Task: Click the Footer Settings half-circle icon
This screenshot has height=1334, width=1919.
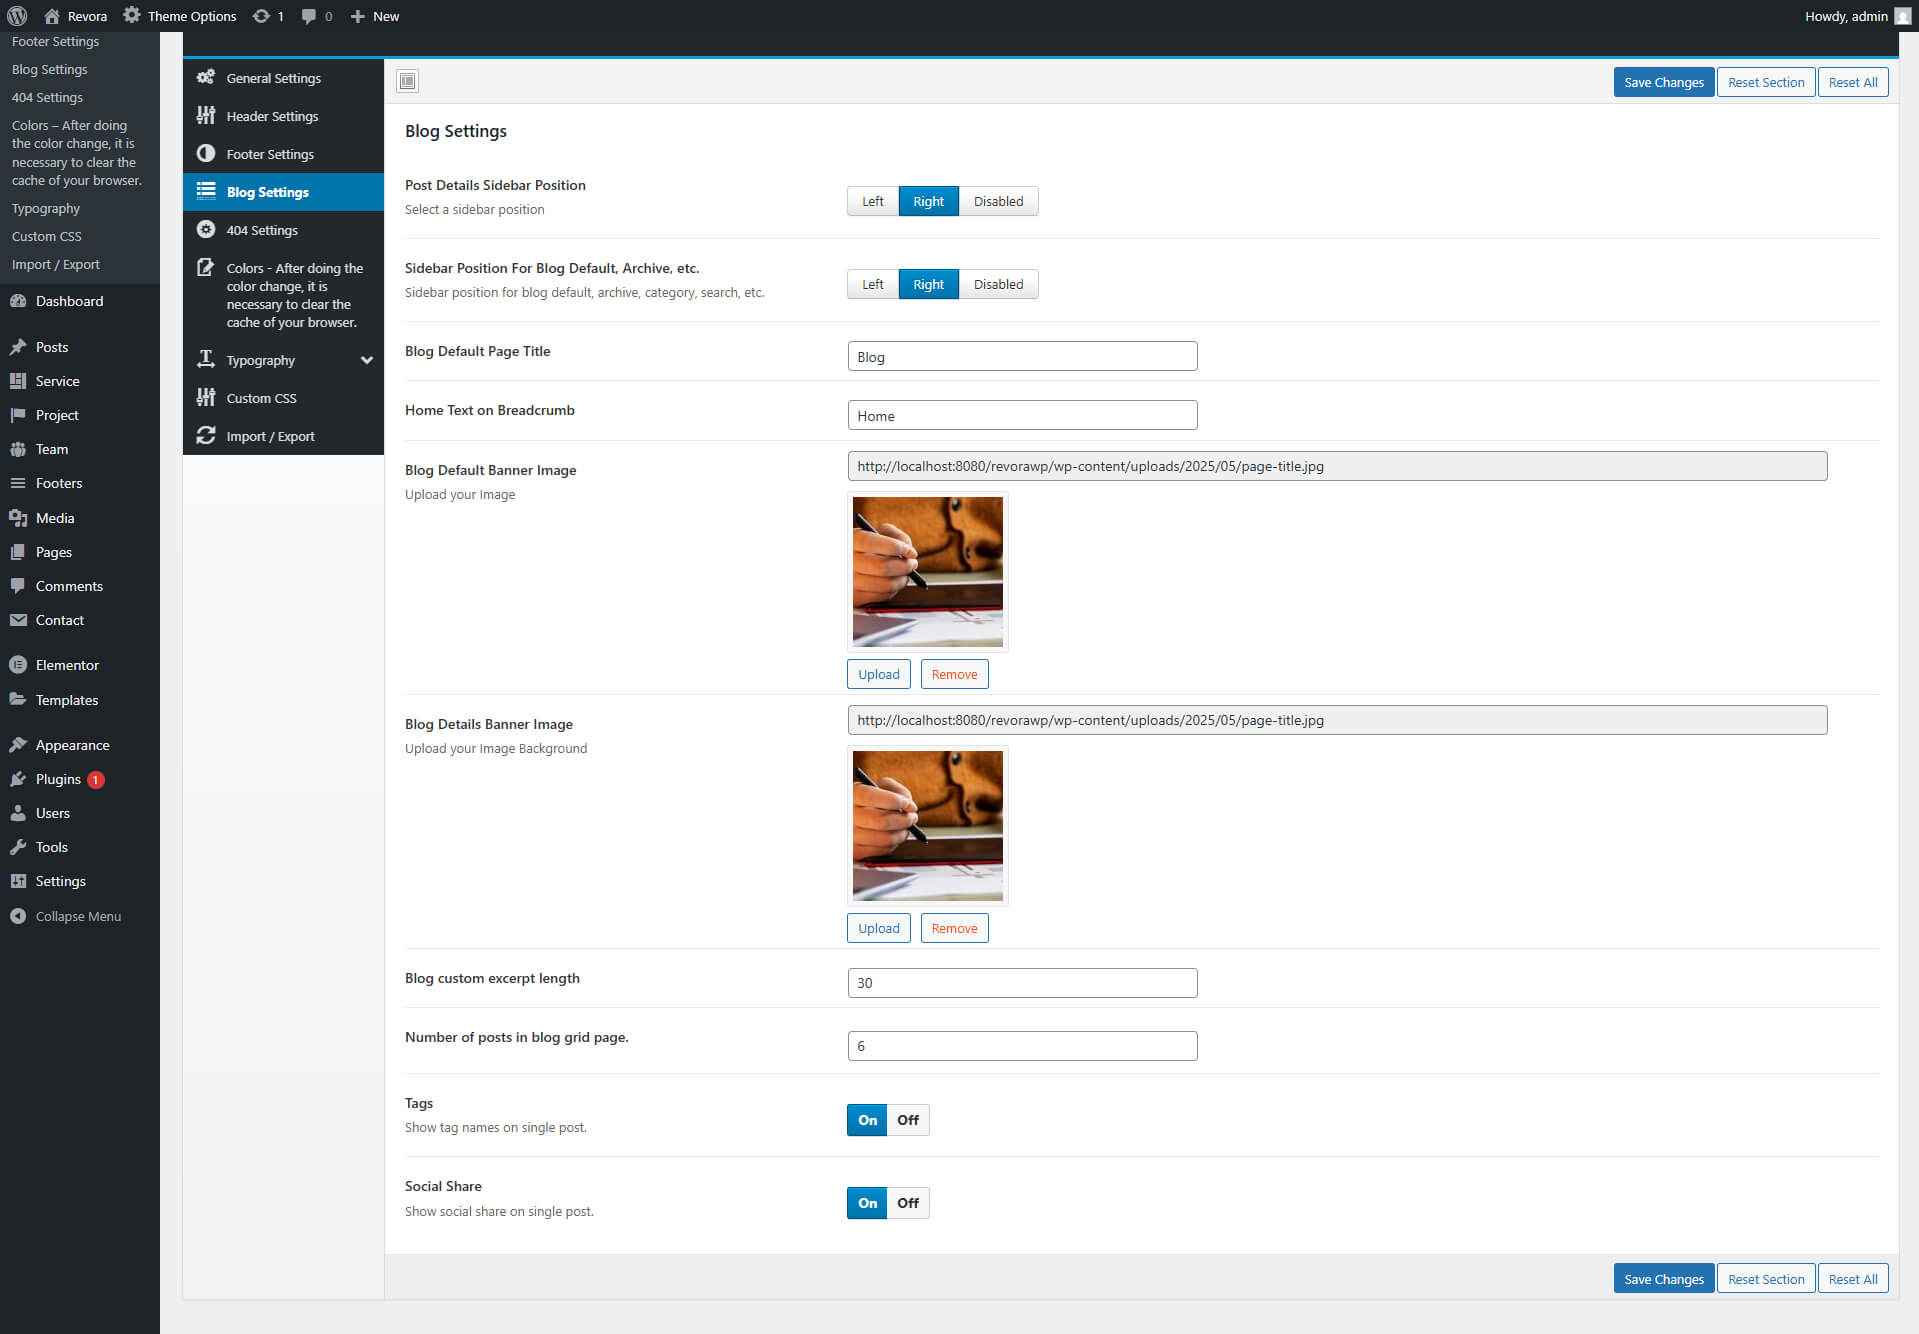Action: tap(206, 154)
